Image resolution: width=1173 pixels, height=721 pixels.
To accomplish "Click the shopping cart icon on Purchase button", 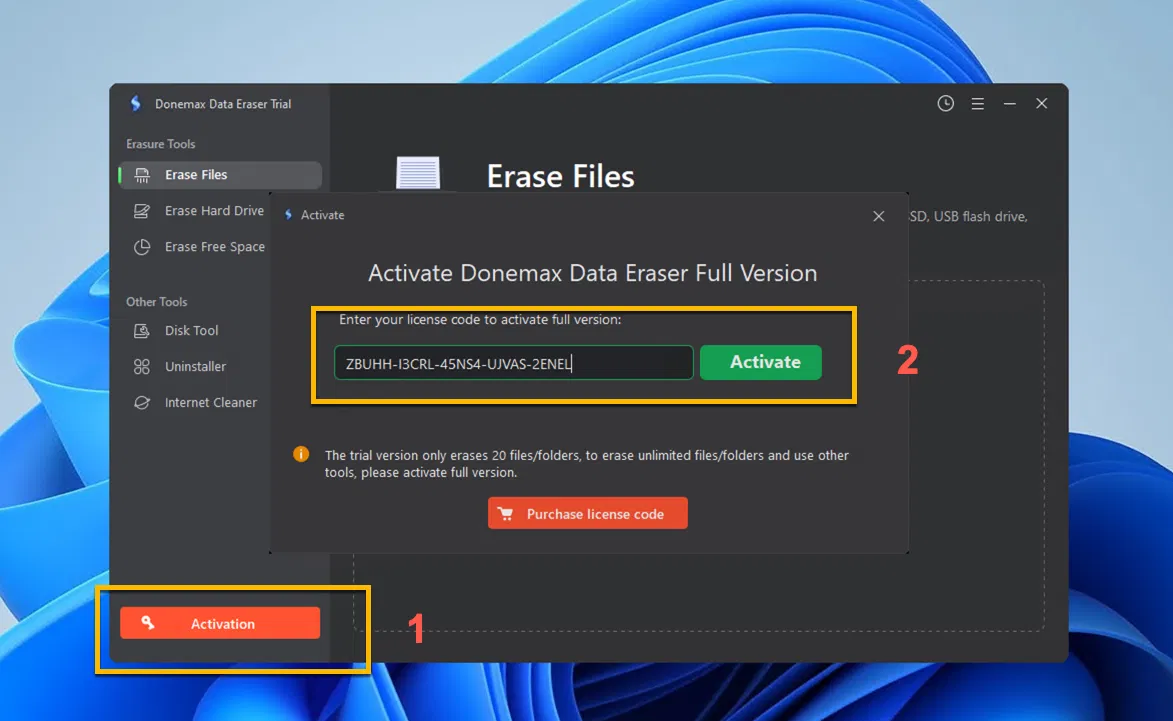I will tap(507, 512).
